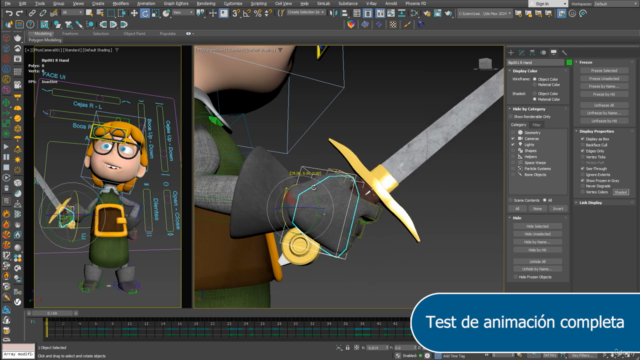Open the Animation menu

pyautogui.click(x=146, y=4)
